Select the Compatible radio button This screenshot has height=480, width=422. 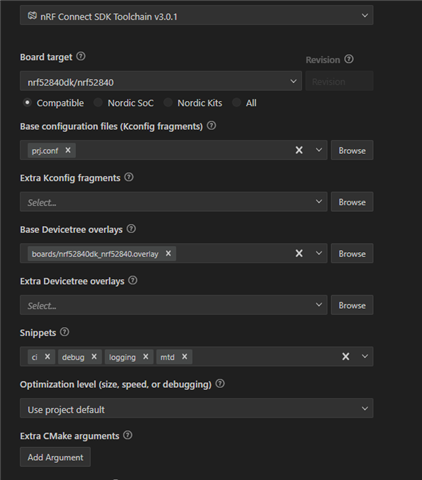[x=27, y=103]
